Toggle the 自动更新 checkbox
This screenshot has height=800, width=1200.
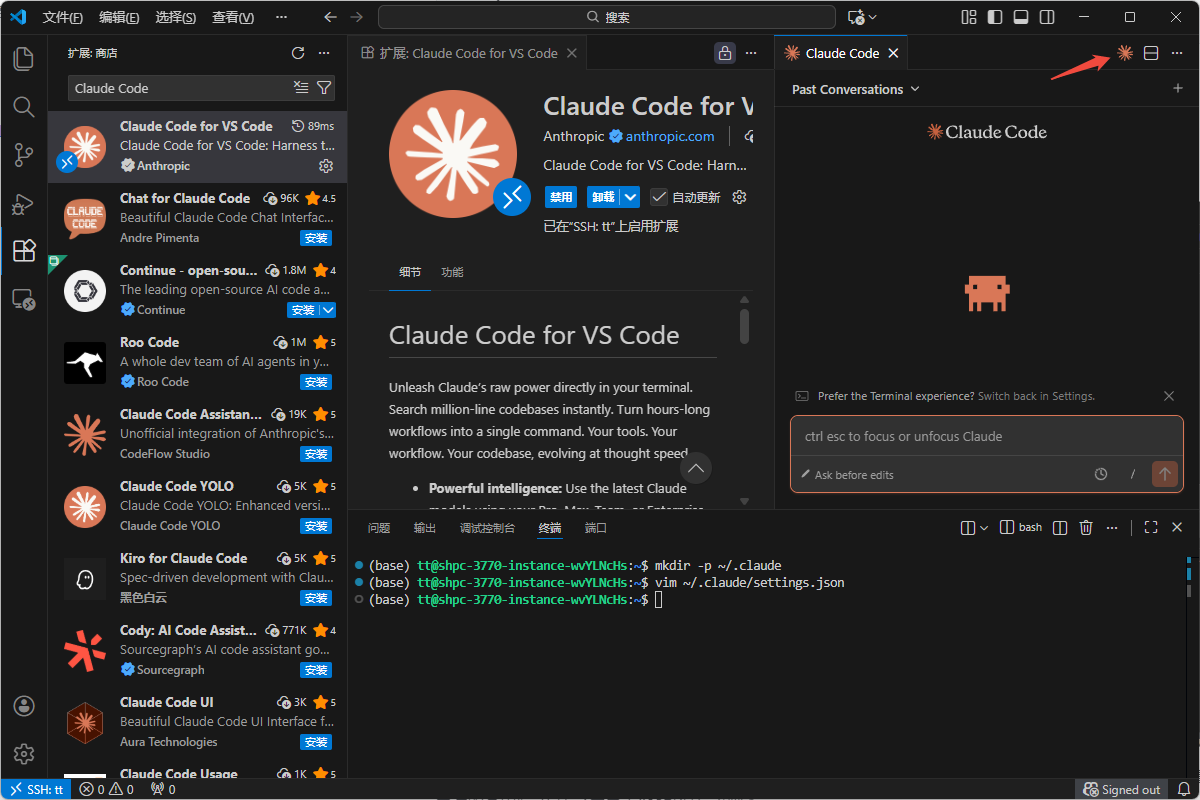(658, 197)
